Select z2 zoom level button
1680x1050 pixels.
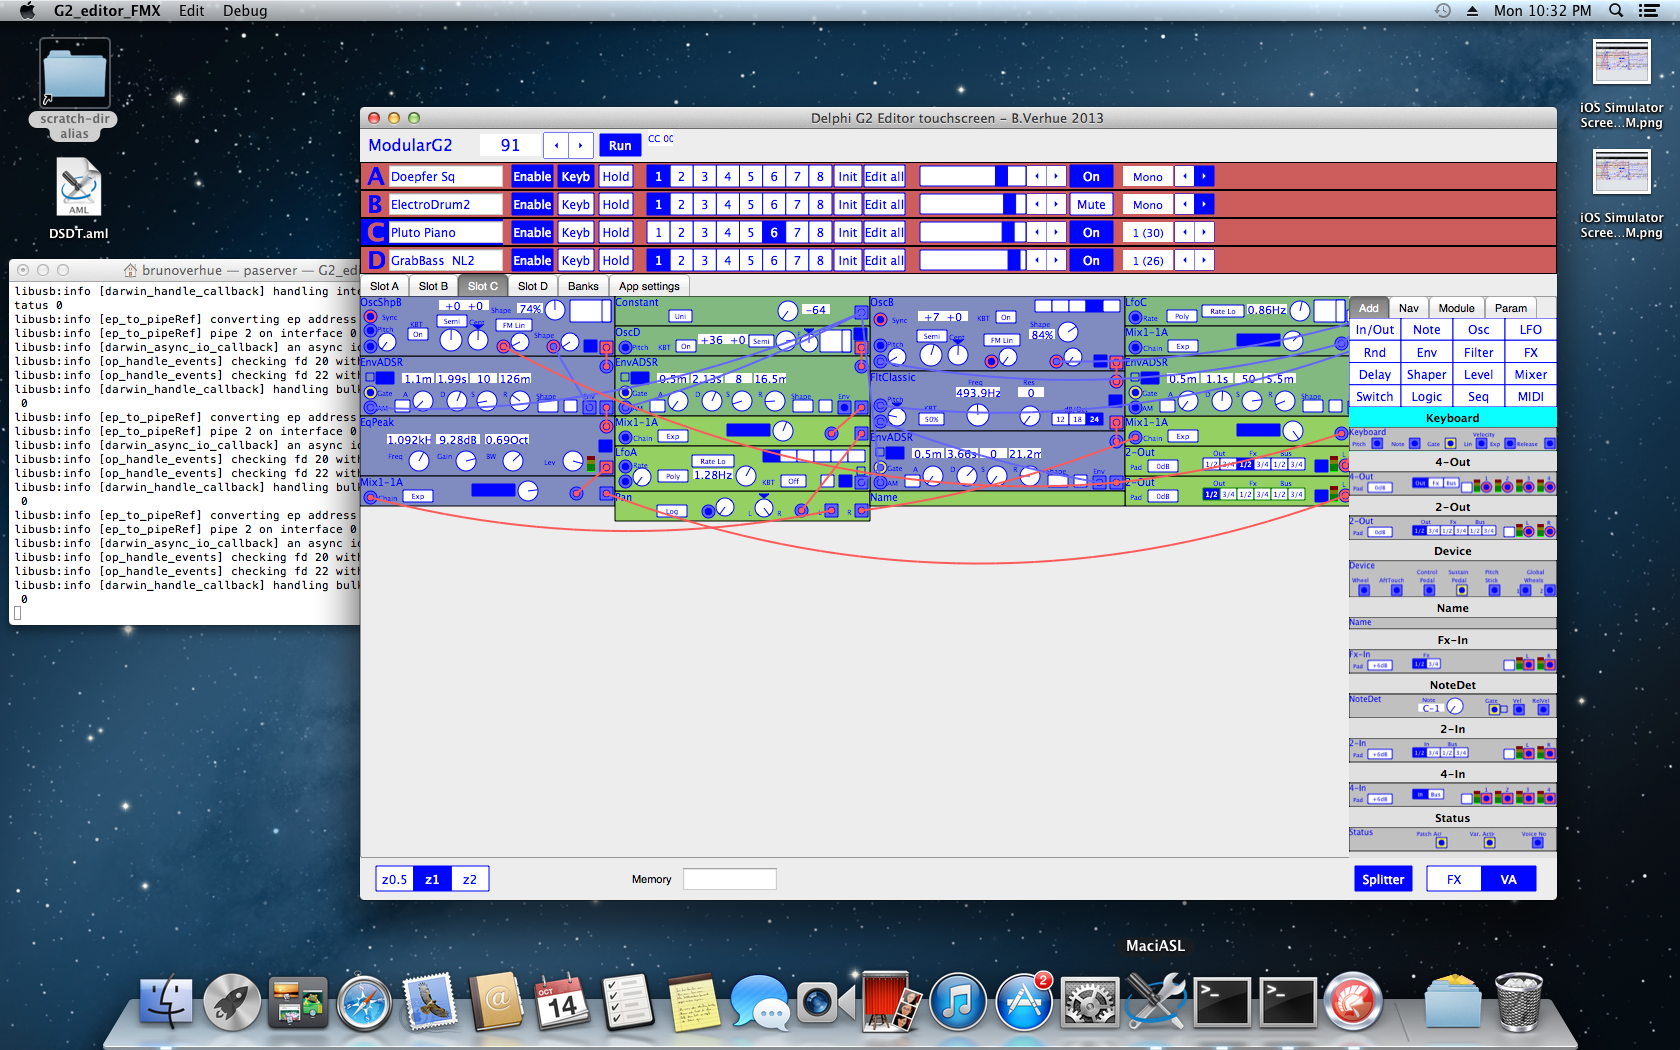click(469, 879)
